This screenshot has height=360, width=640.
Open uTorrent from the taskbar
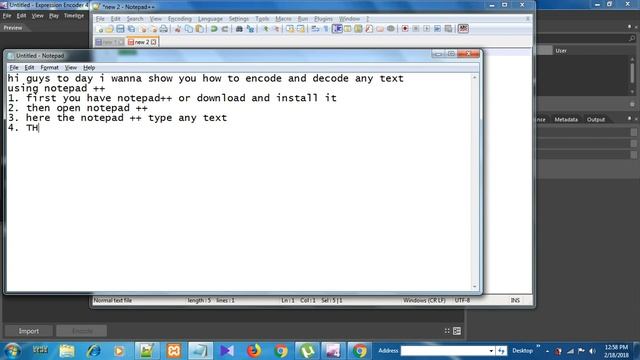coord(307,351)
